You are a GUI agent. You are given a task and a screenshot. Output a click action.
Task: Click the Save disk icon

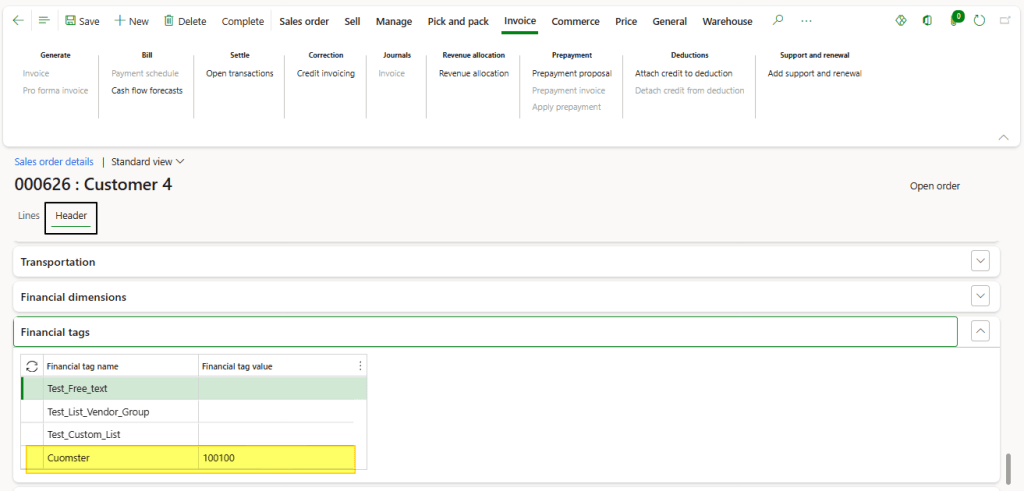point(71,21)
